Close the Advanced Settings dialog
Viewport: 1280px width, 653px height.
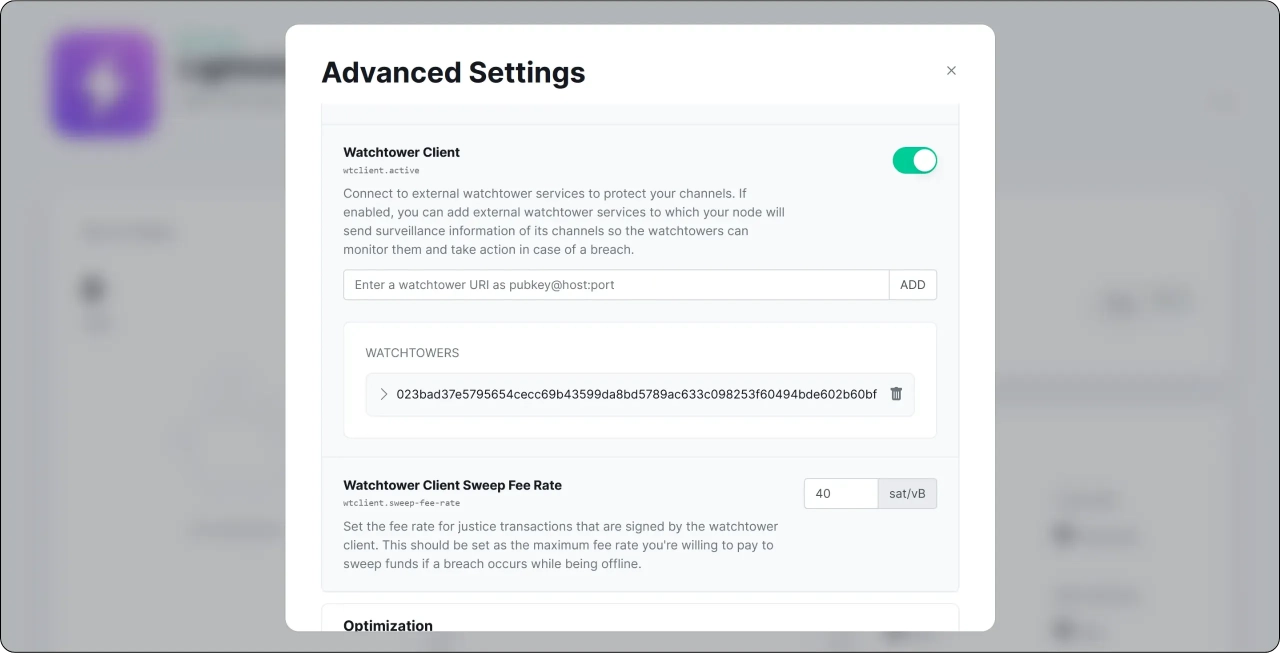coord(951,70)
